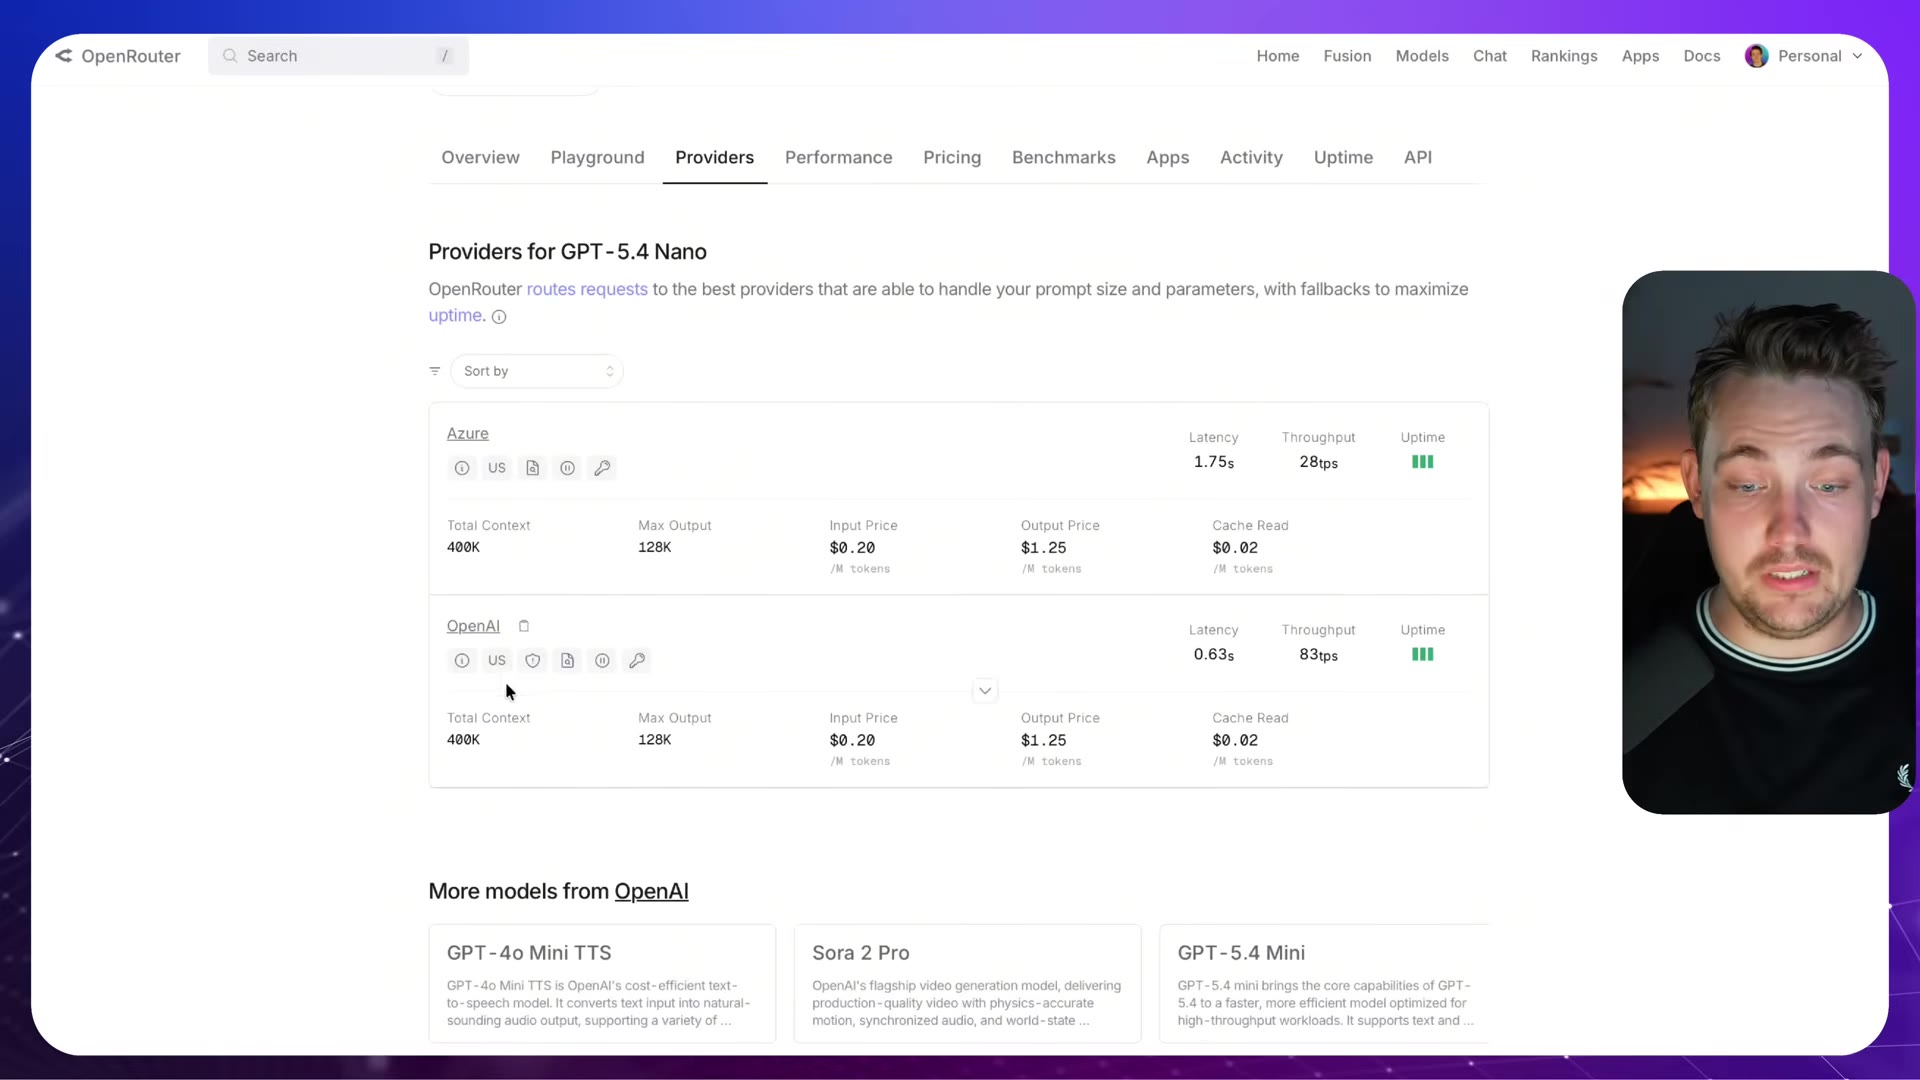Open Models in the top navigation
The height and width of the screenshot is (1080, 1920).
coord(1422,56)
